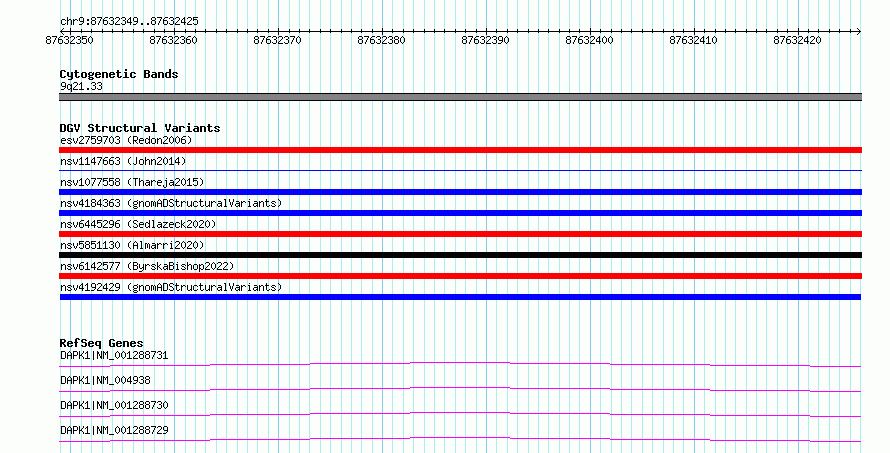The height and width of the screenshot is (453, 890).
Task: Click ruler position 87632410
Action: click(x=693, y=40)
